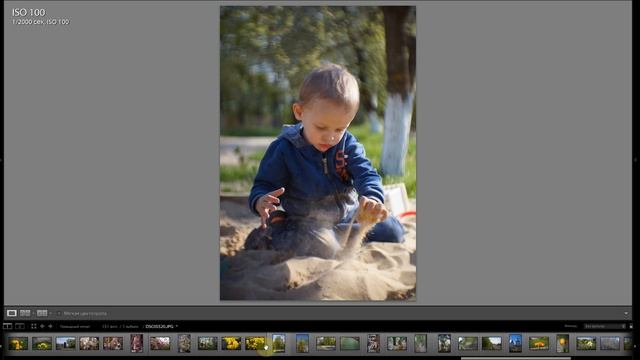The image size is (640, 360).
Task: Open the second window display icon
Action: 20,326
